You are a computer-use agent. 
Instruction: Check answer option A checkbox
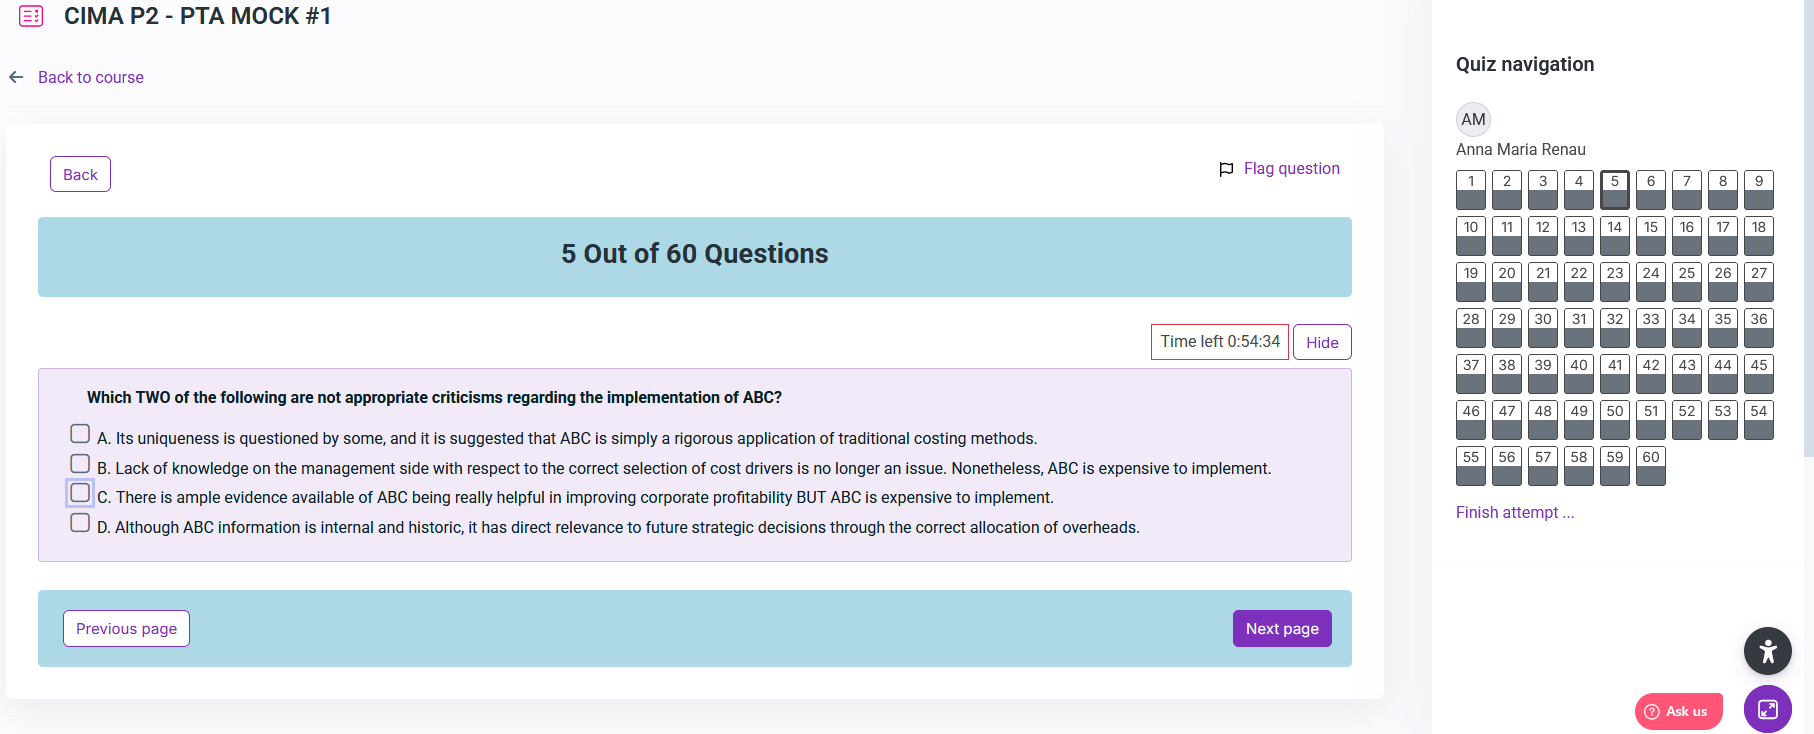point(80,434)
